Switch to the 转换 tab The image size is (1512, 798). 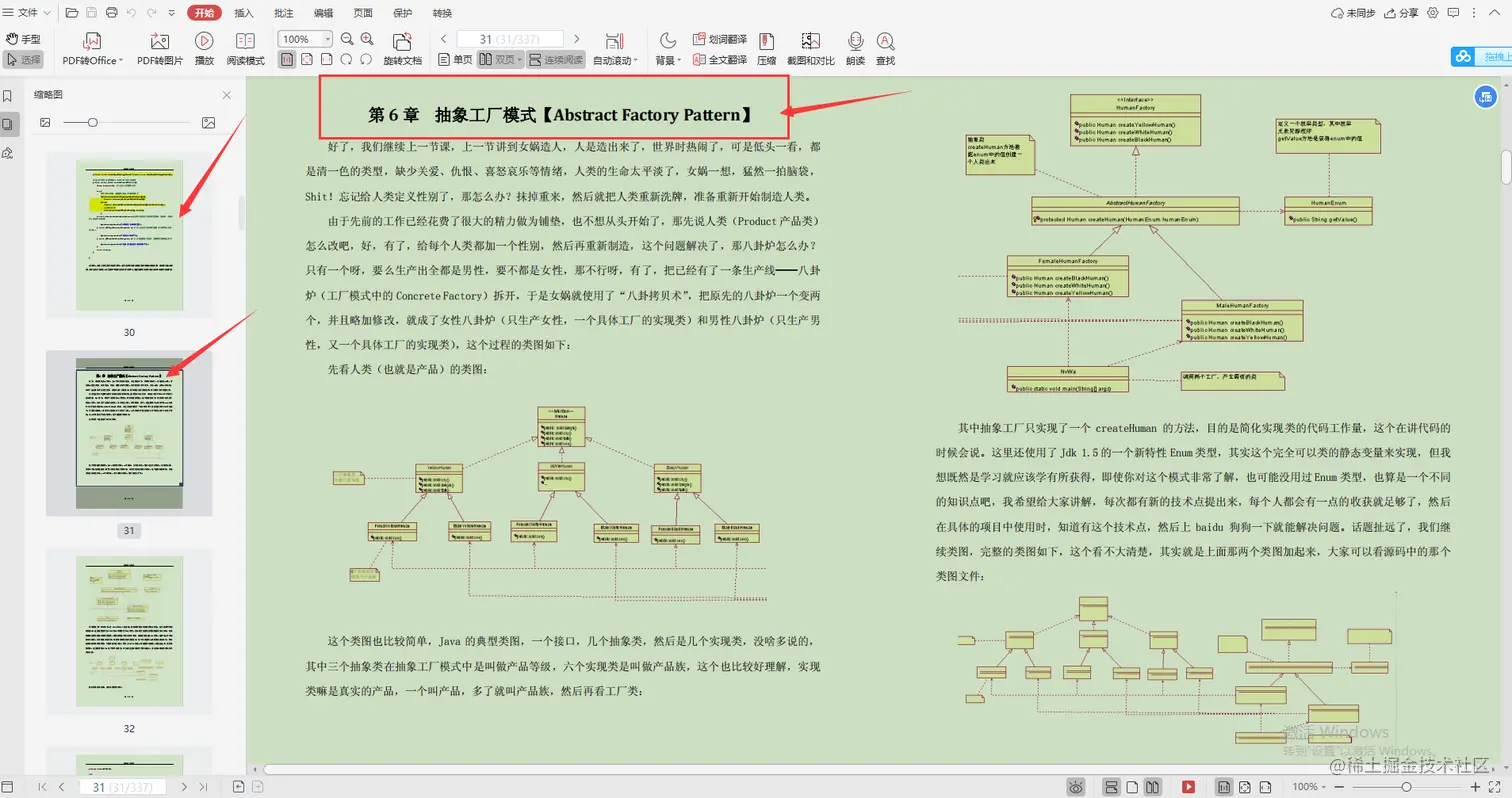coord(442,13)
